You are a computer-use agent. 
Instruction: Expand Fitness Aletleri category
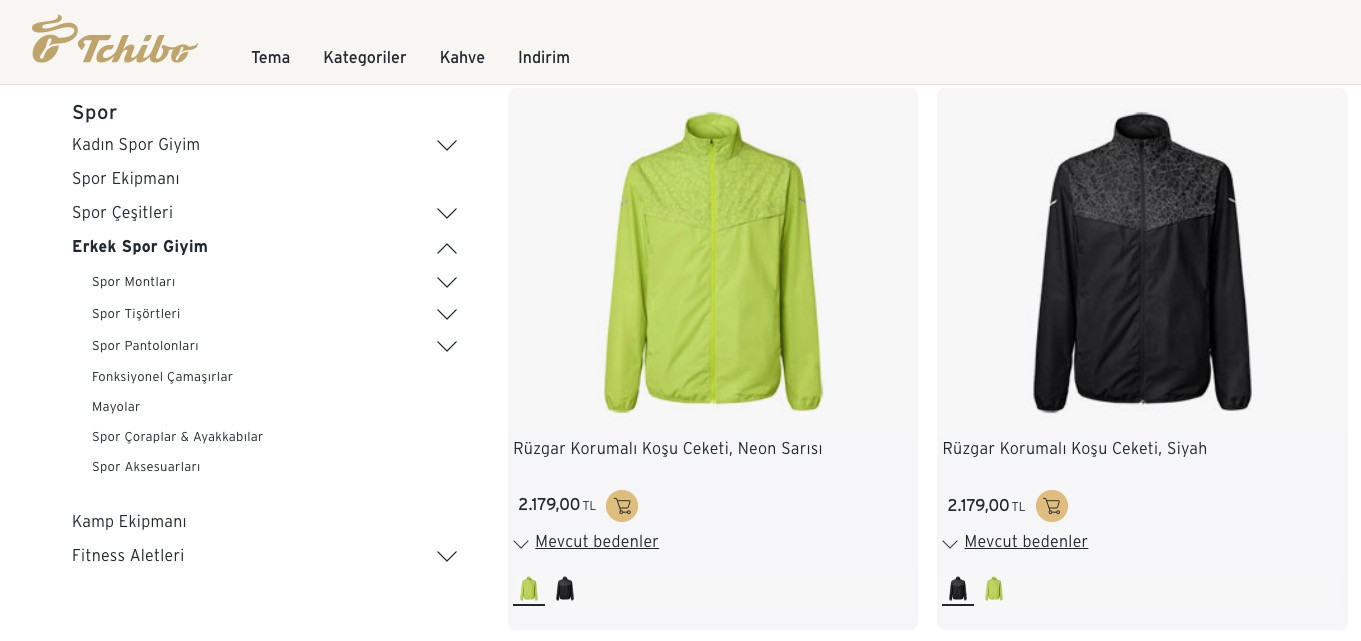point(447,557)
